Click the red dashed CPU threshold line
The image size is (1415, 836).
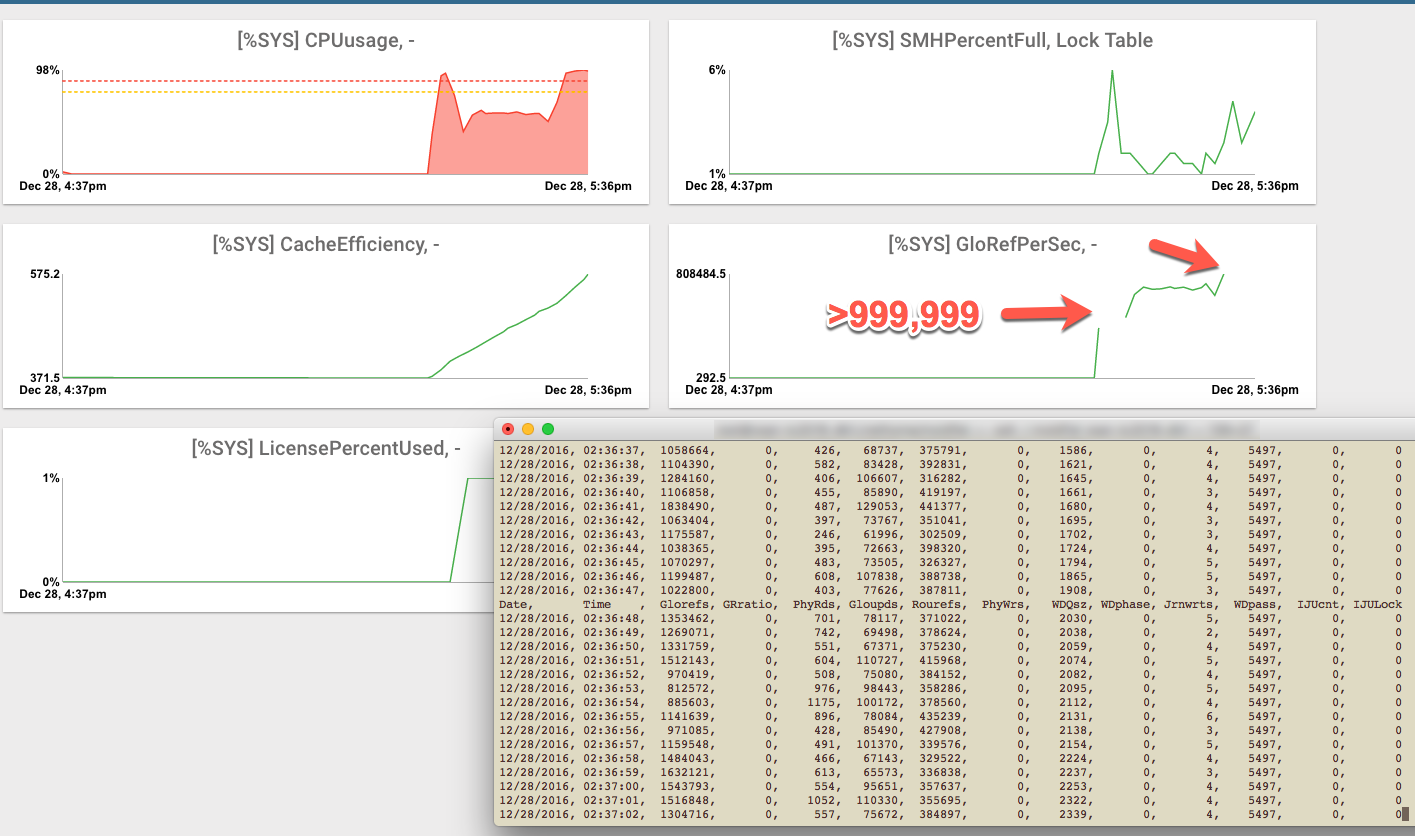250,81
